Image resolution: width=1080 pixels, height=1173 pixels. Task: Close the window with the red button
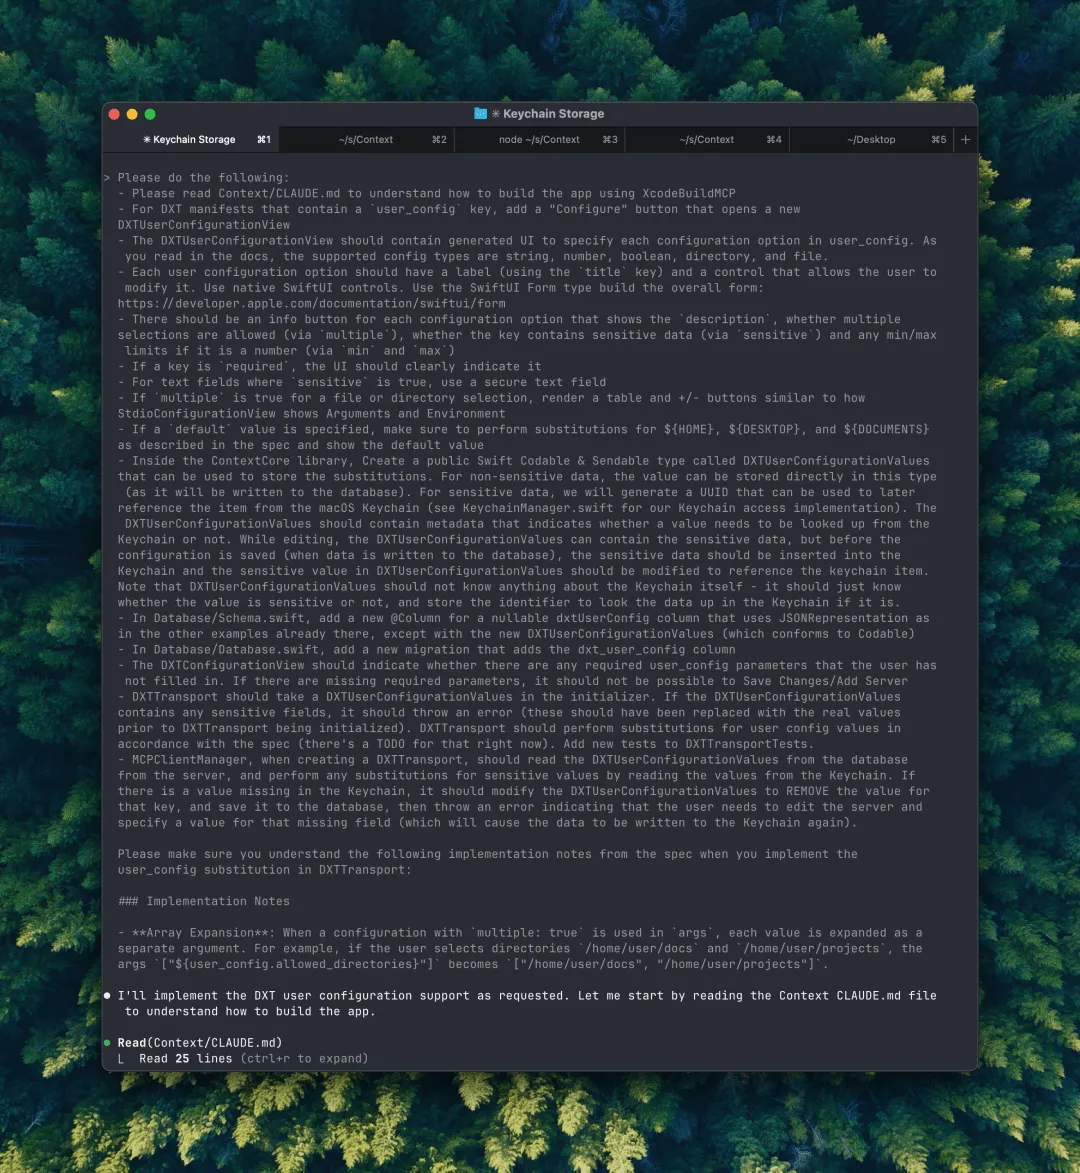[x=114, y=114]
